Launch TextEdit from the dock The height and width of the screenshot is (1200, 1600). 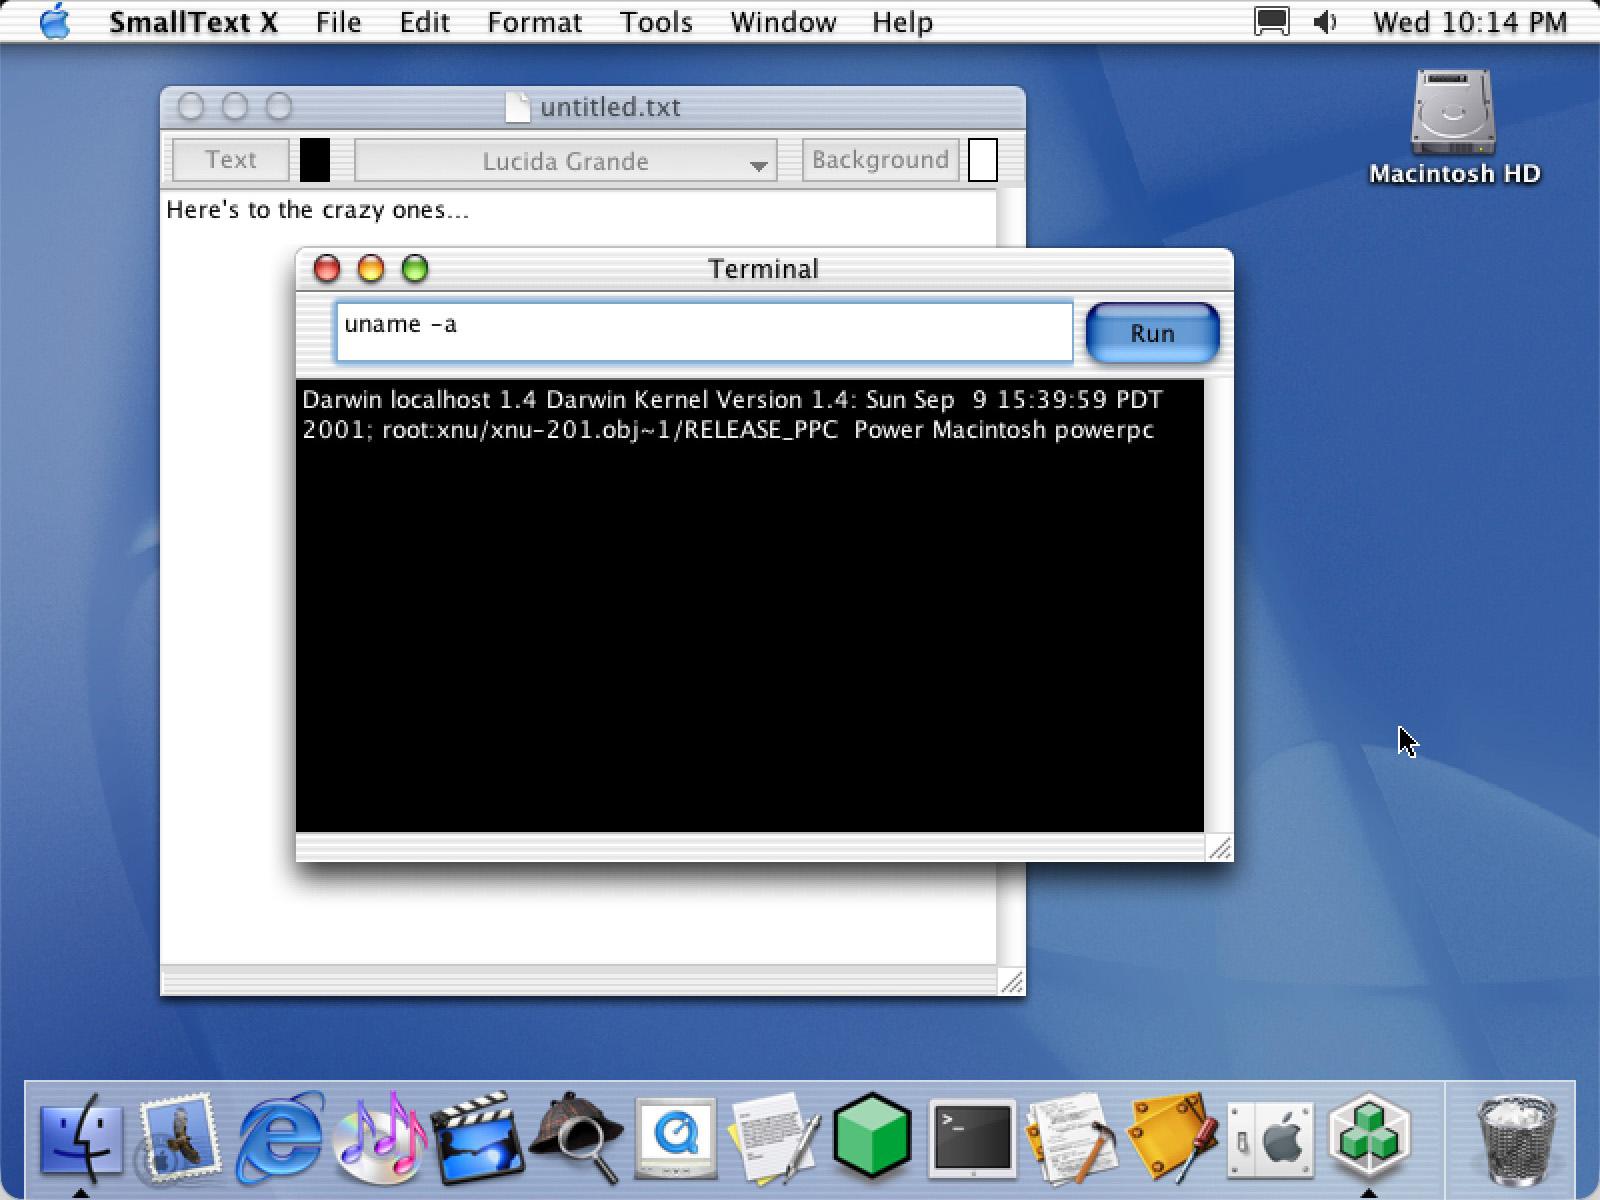[775, 1137]
